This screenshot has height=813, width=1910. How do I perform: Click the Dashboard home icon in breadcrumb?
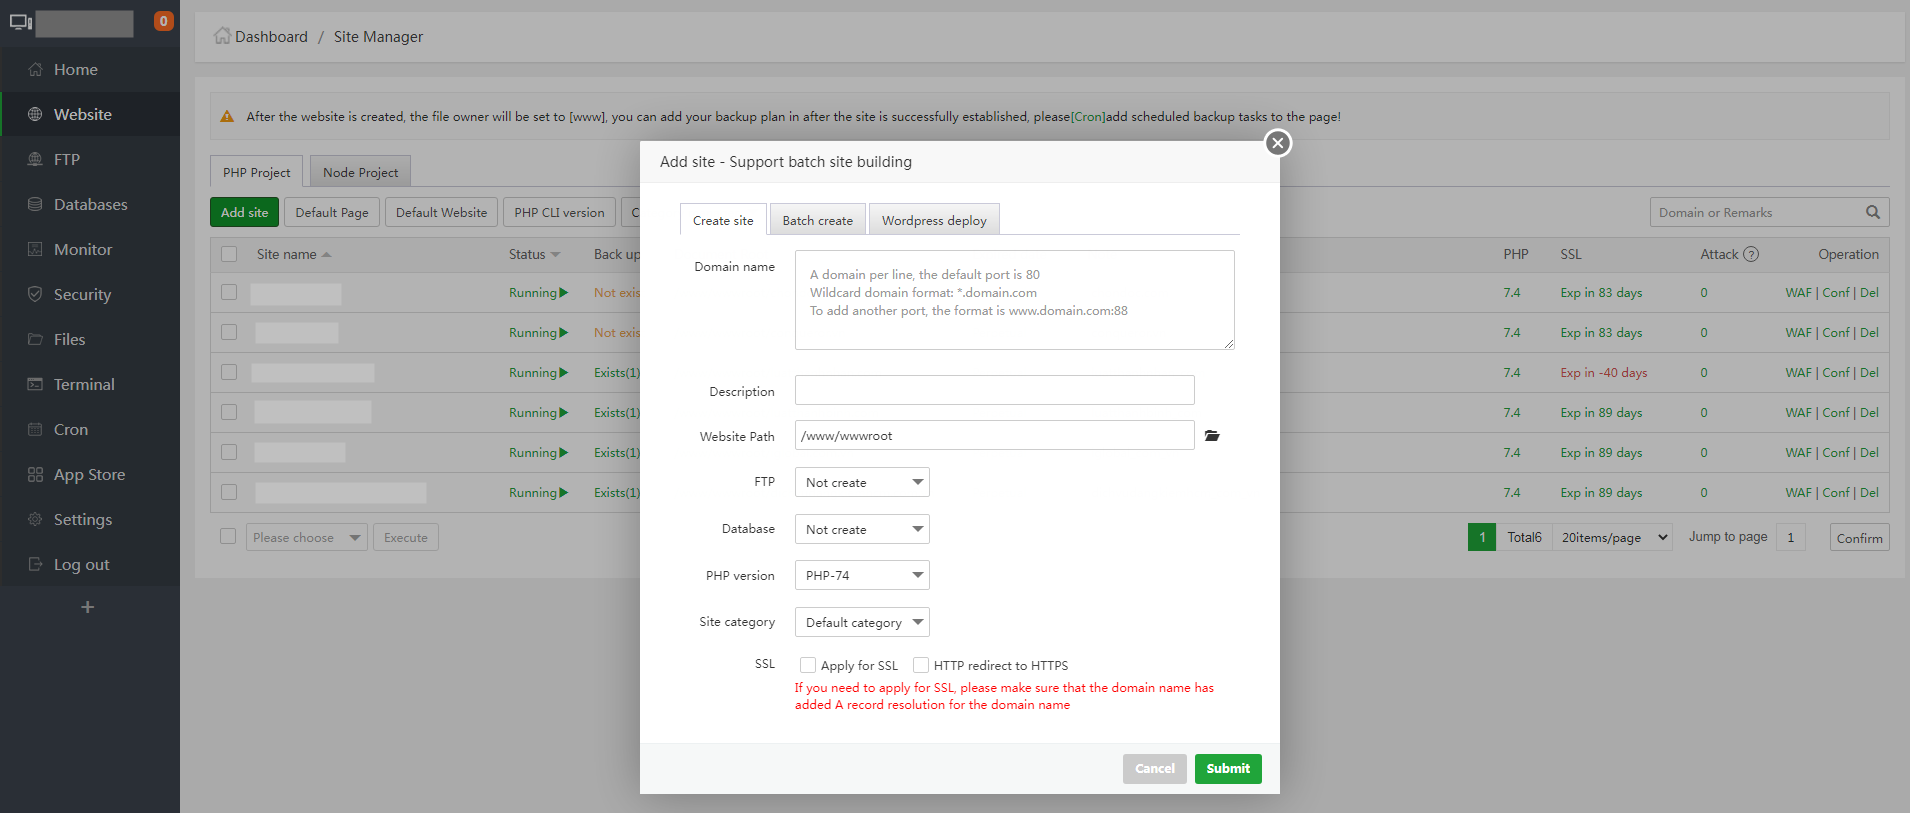click(x=222, y=36)
